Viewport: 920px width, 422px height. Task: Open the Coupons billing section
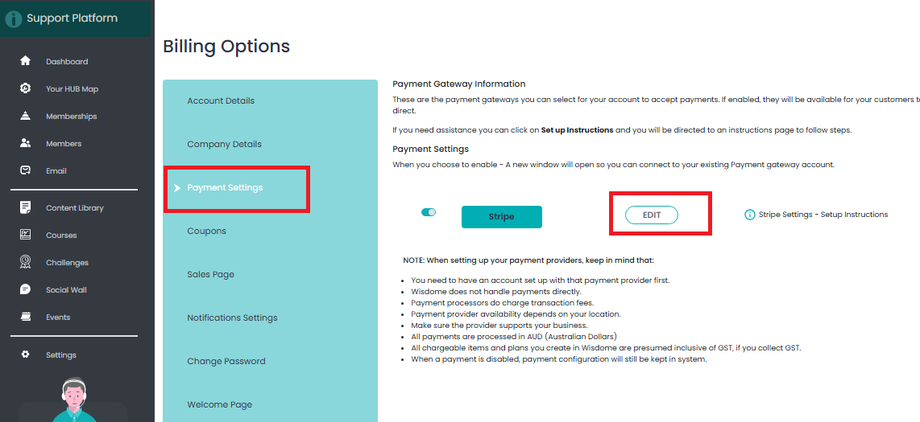point(207,231)
